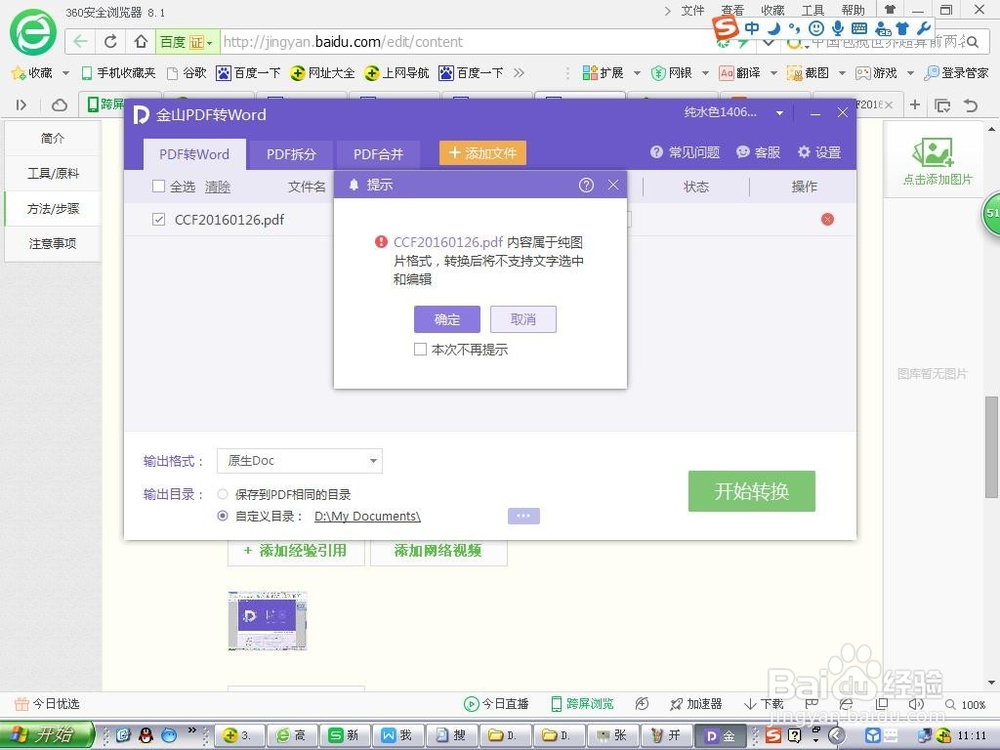Select 保存到PDF相同的目录 radio option
The width and height of the screenshot is (1000, 750).
coord(223,494)
